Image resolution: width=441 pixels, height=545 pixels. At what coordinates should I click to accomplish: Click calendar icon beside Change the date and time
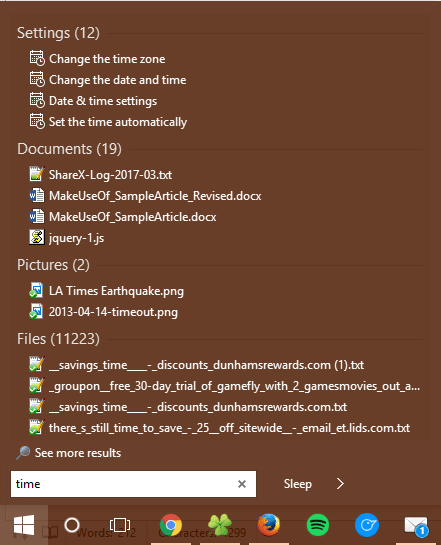coord(37,79)
